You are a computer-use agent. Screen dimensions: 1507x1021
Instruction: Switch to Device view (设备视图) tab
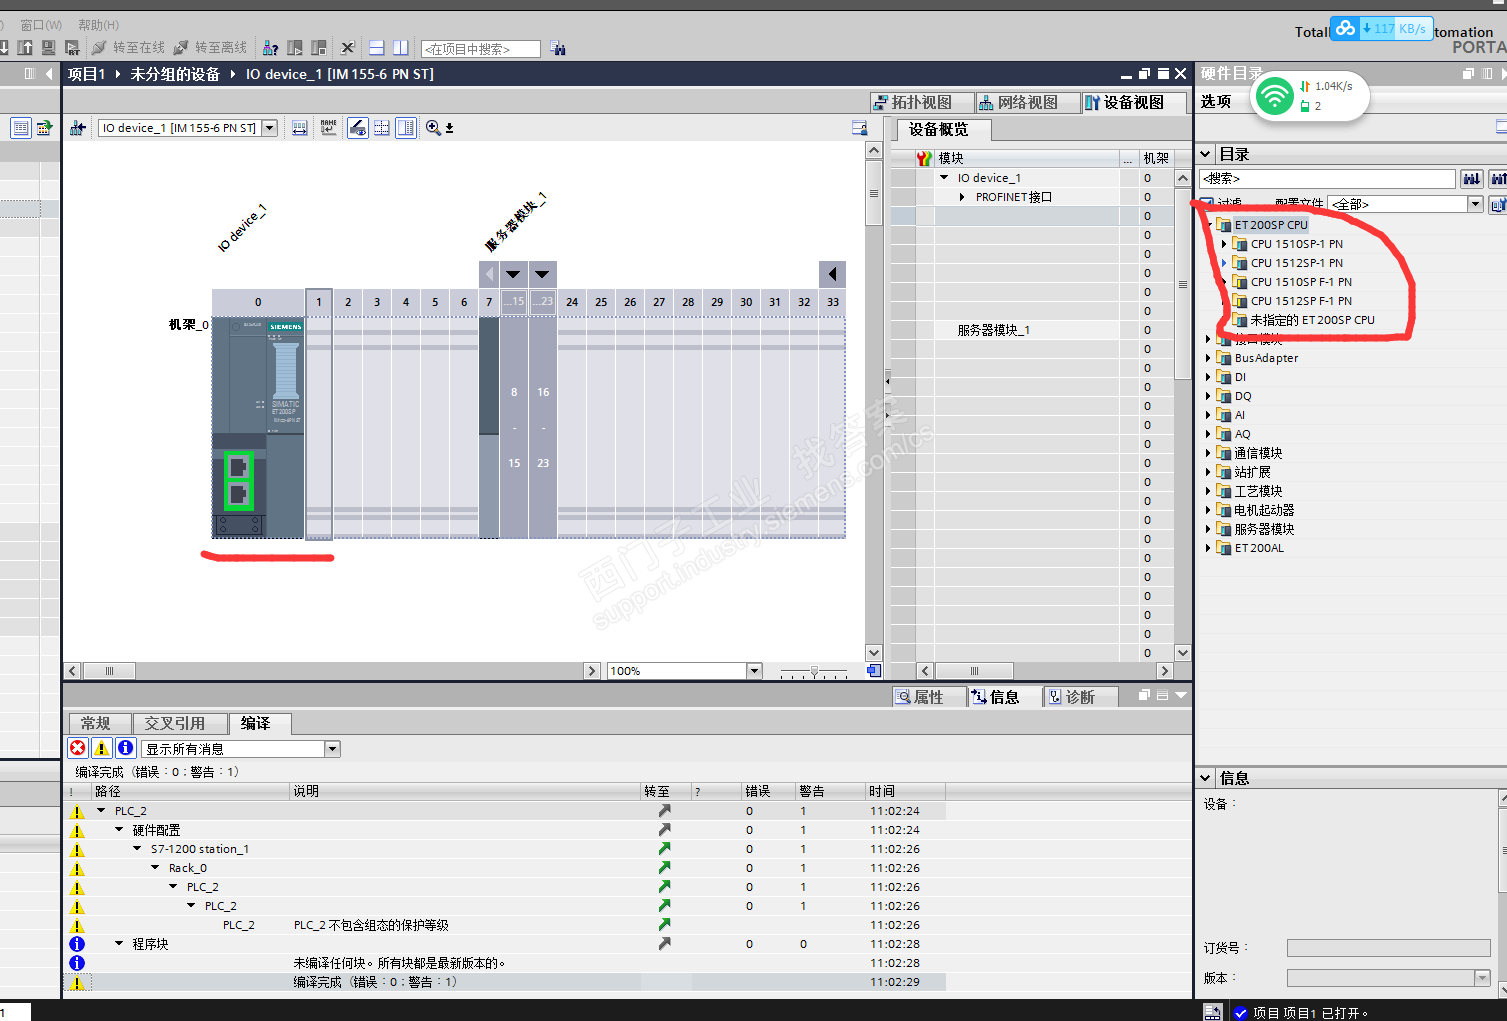1135,102
